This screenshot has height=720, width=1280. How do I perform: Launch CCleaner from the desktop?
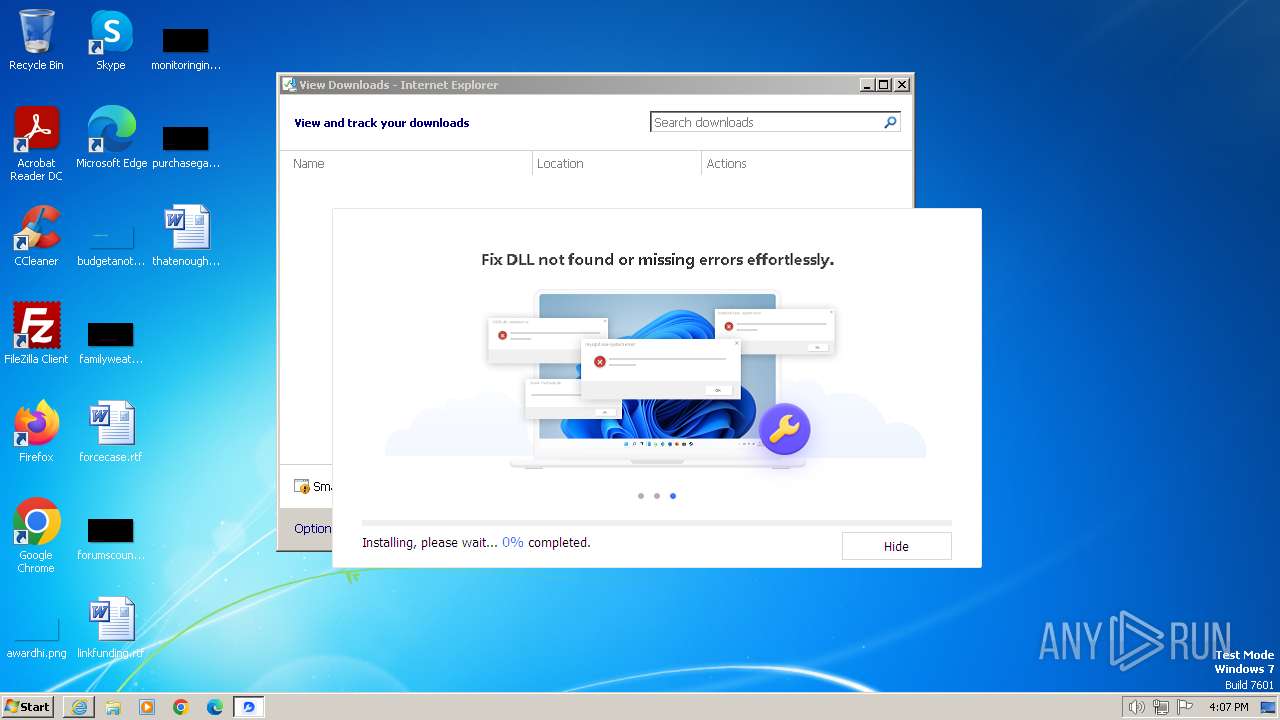point(36,235)
